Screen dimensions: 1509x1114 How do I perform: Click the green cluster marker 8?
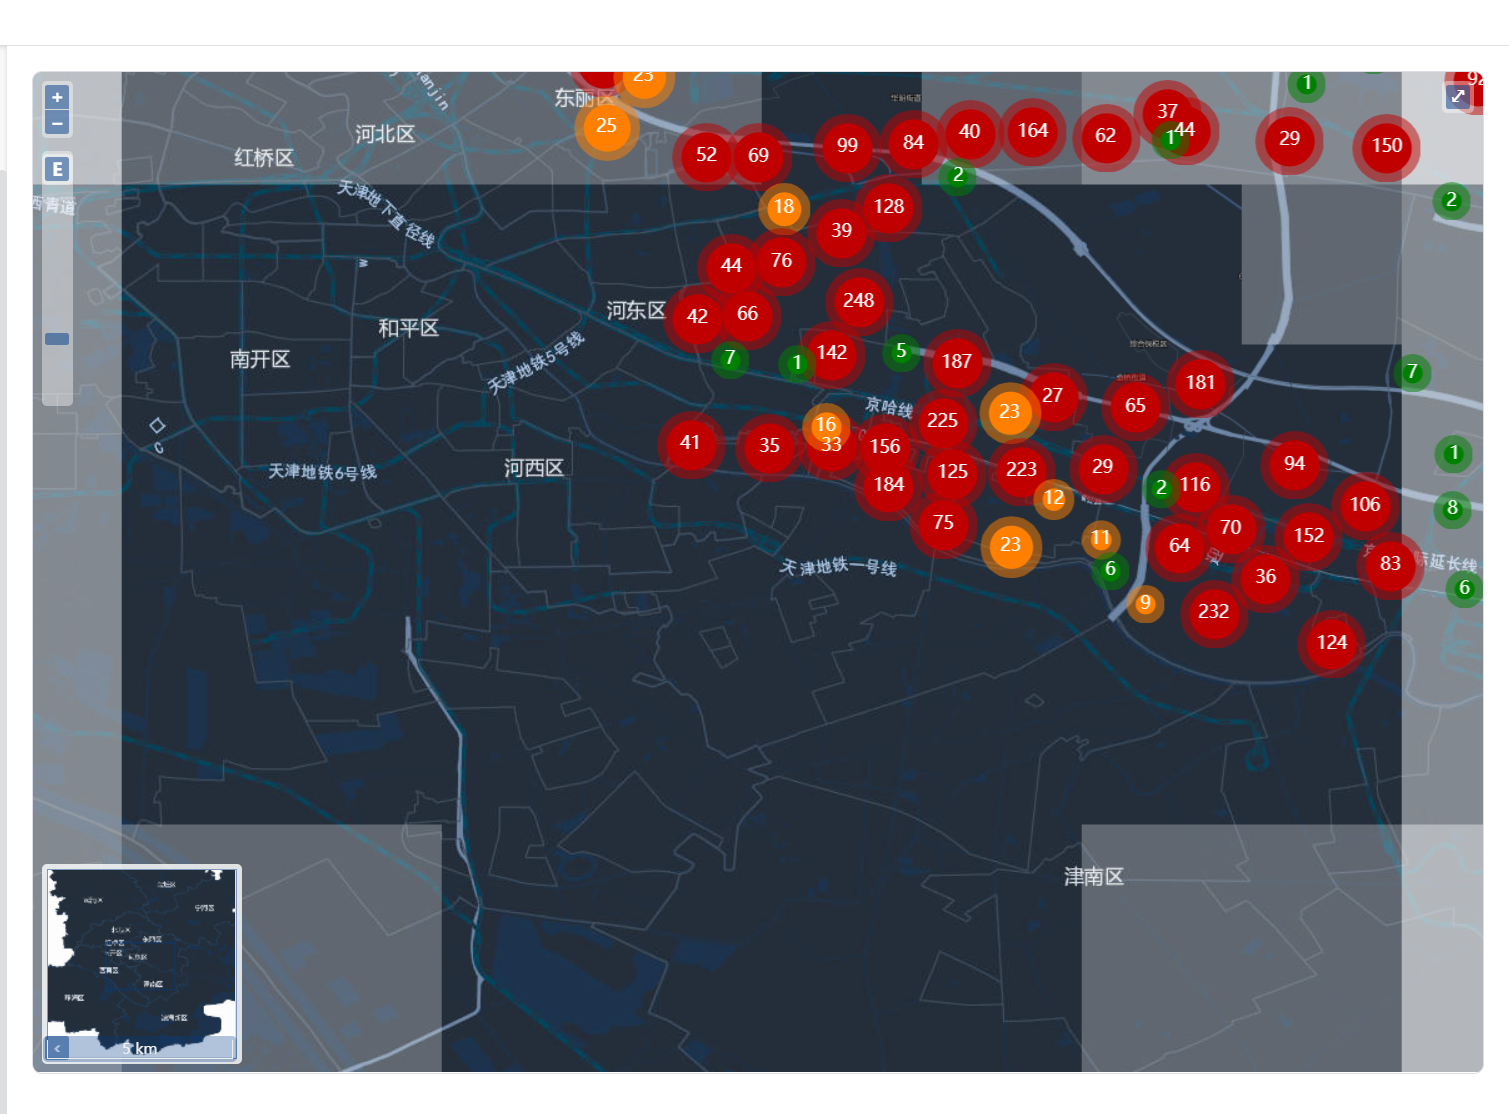pyautogui.click(x=1452, y=508)
